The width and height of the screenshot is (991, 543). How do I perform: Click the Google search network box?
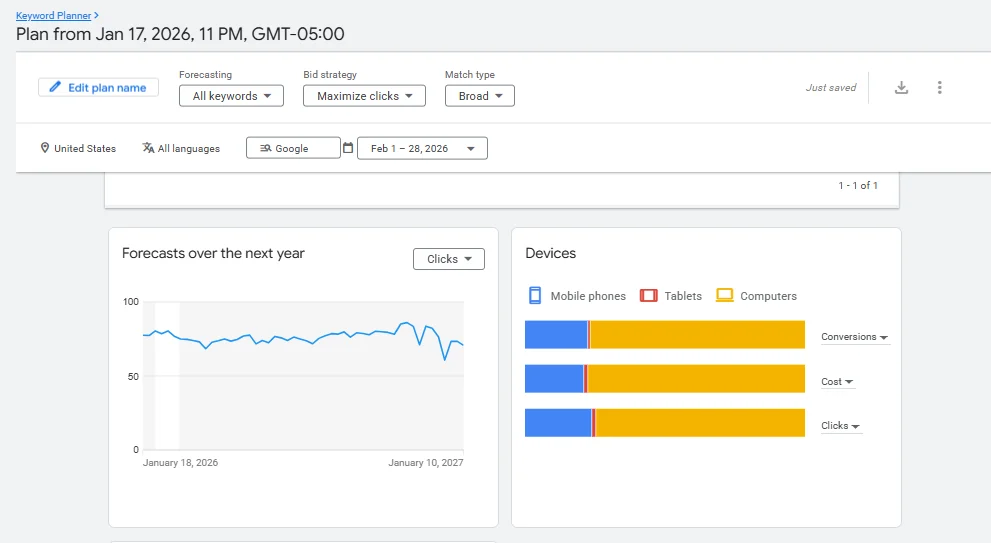tap(293, 148)
